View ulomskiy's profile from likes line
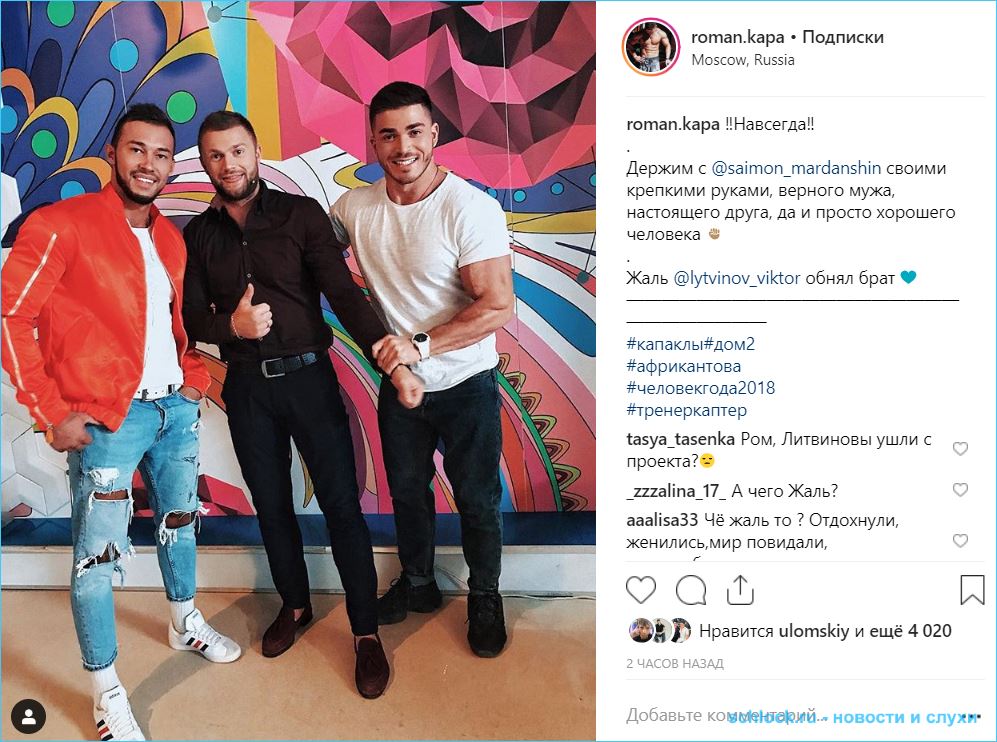Screen dimensions: 997x742 [x=814, y=631]
